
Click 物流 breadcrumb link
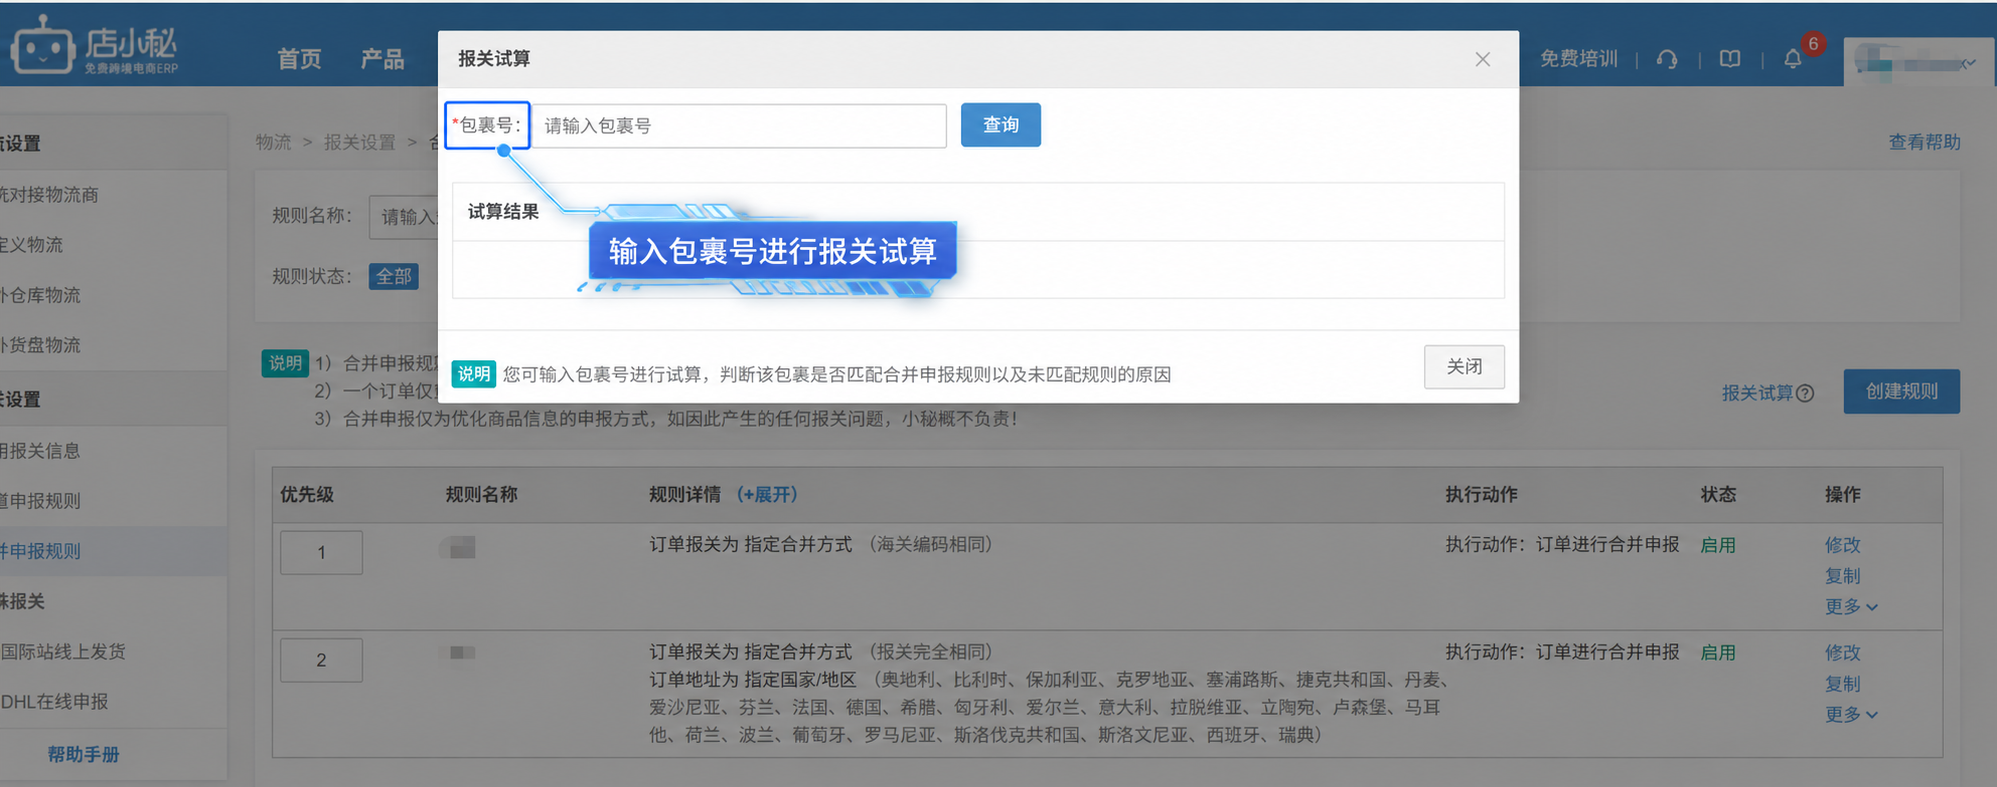pos(273,142)
